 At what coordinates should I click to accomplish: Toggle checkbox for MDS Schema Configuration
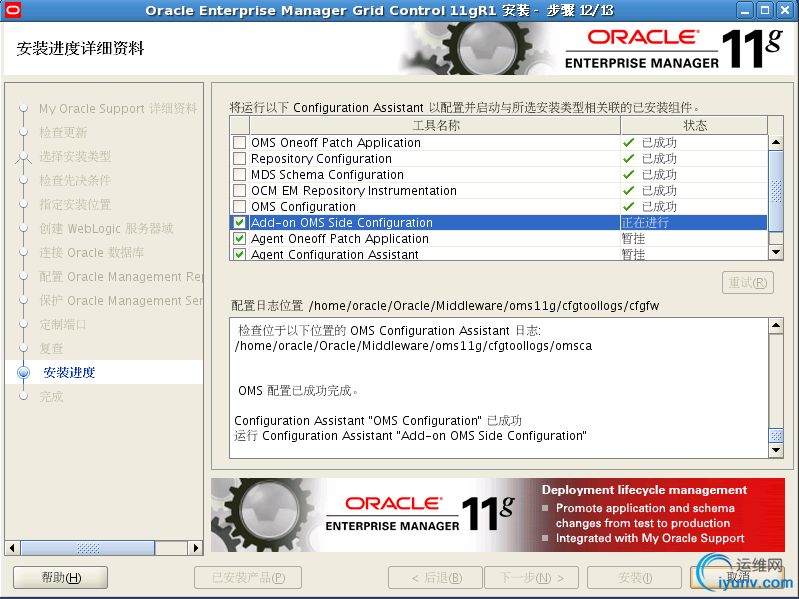click(x=239, y=175)
